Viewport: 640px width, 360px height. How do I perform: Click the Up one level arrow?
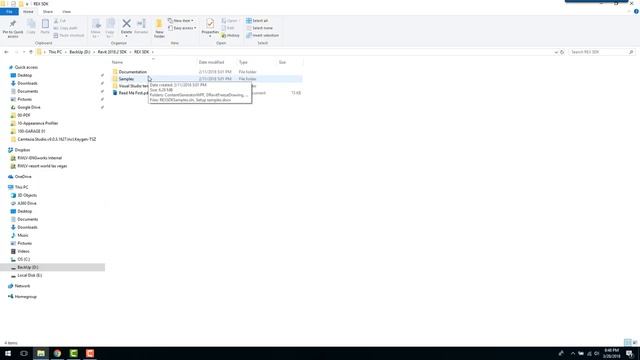click(x=31, y=52)
